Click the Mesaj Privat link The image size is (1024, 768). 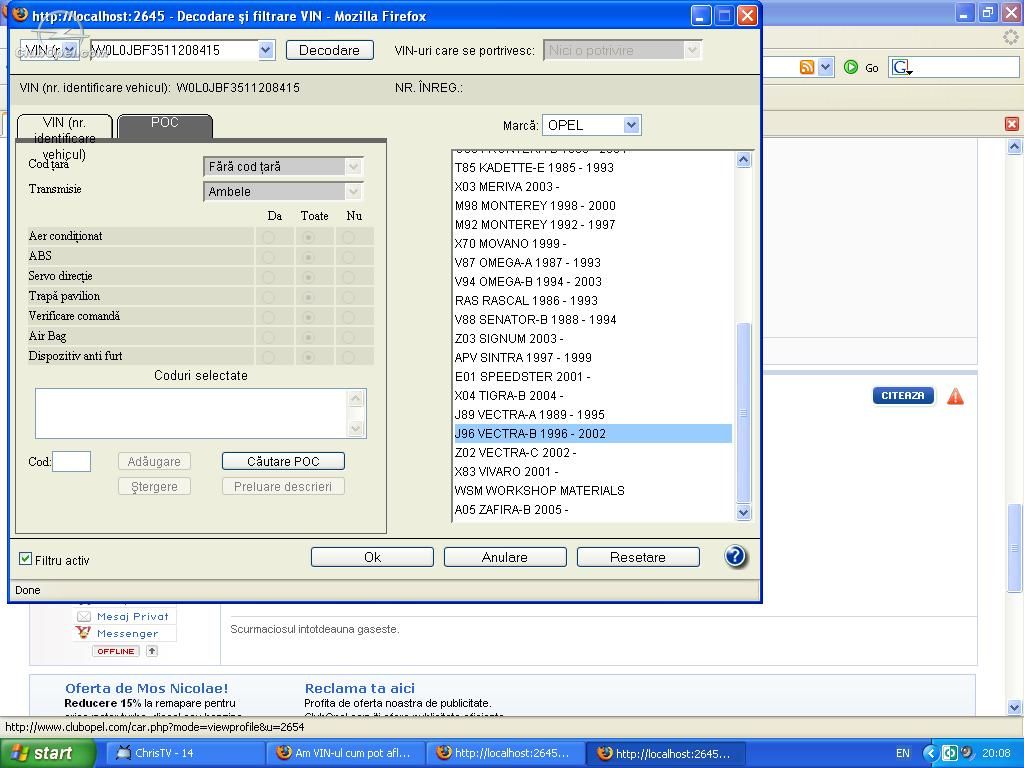[133, 616]
